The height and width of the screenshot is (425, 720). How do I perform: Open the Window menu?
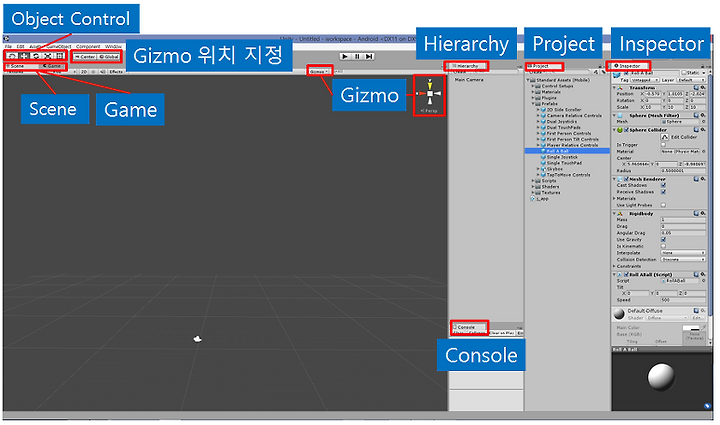pos(113,46)
